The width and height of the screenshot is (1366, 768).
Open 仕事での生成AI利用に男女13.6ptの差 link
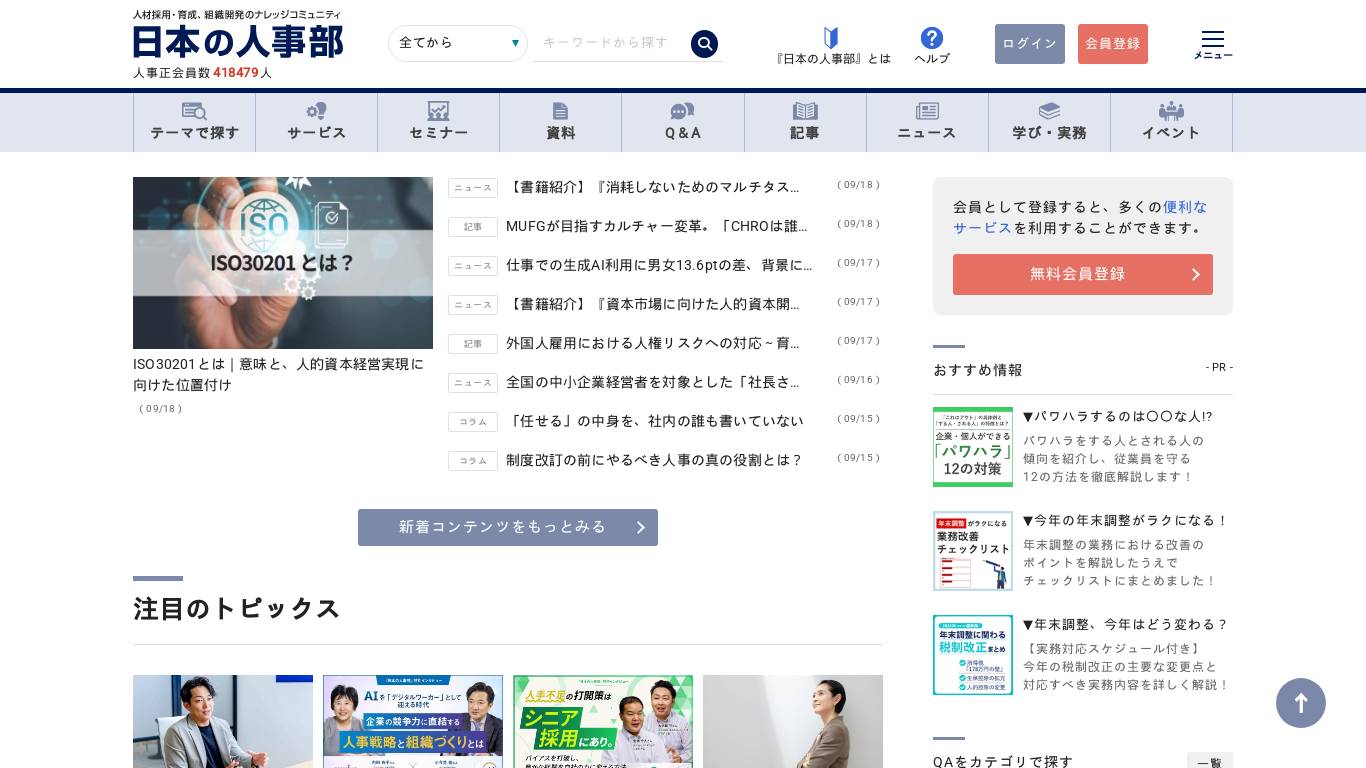[659, 265]
